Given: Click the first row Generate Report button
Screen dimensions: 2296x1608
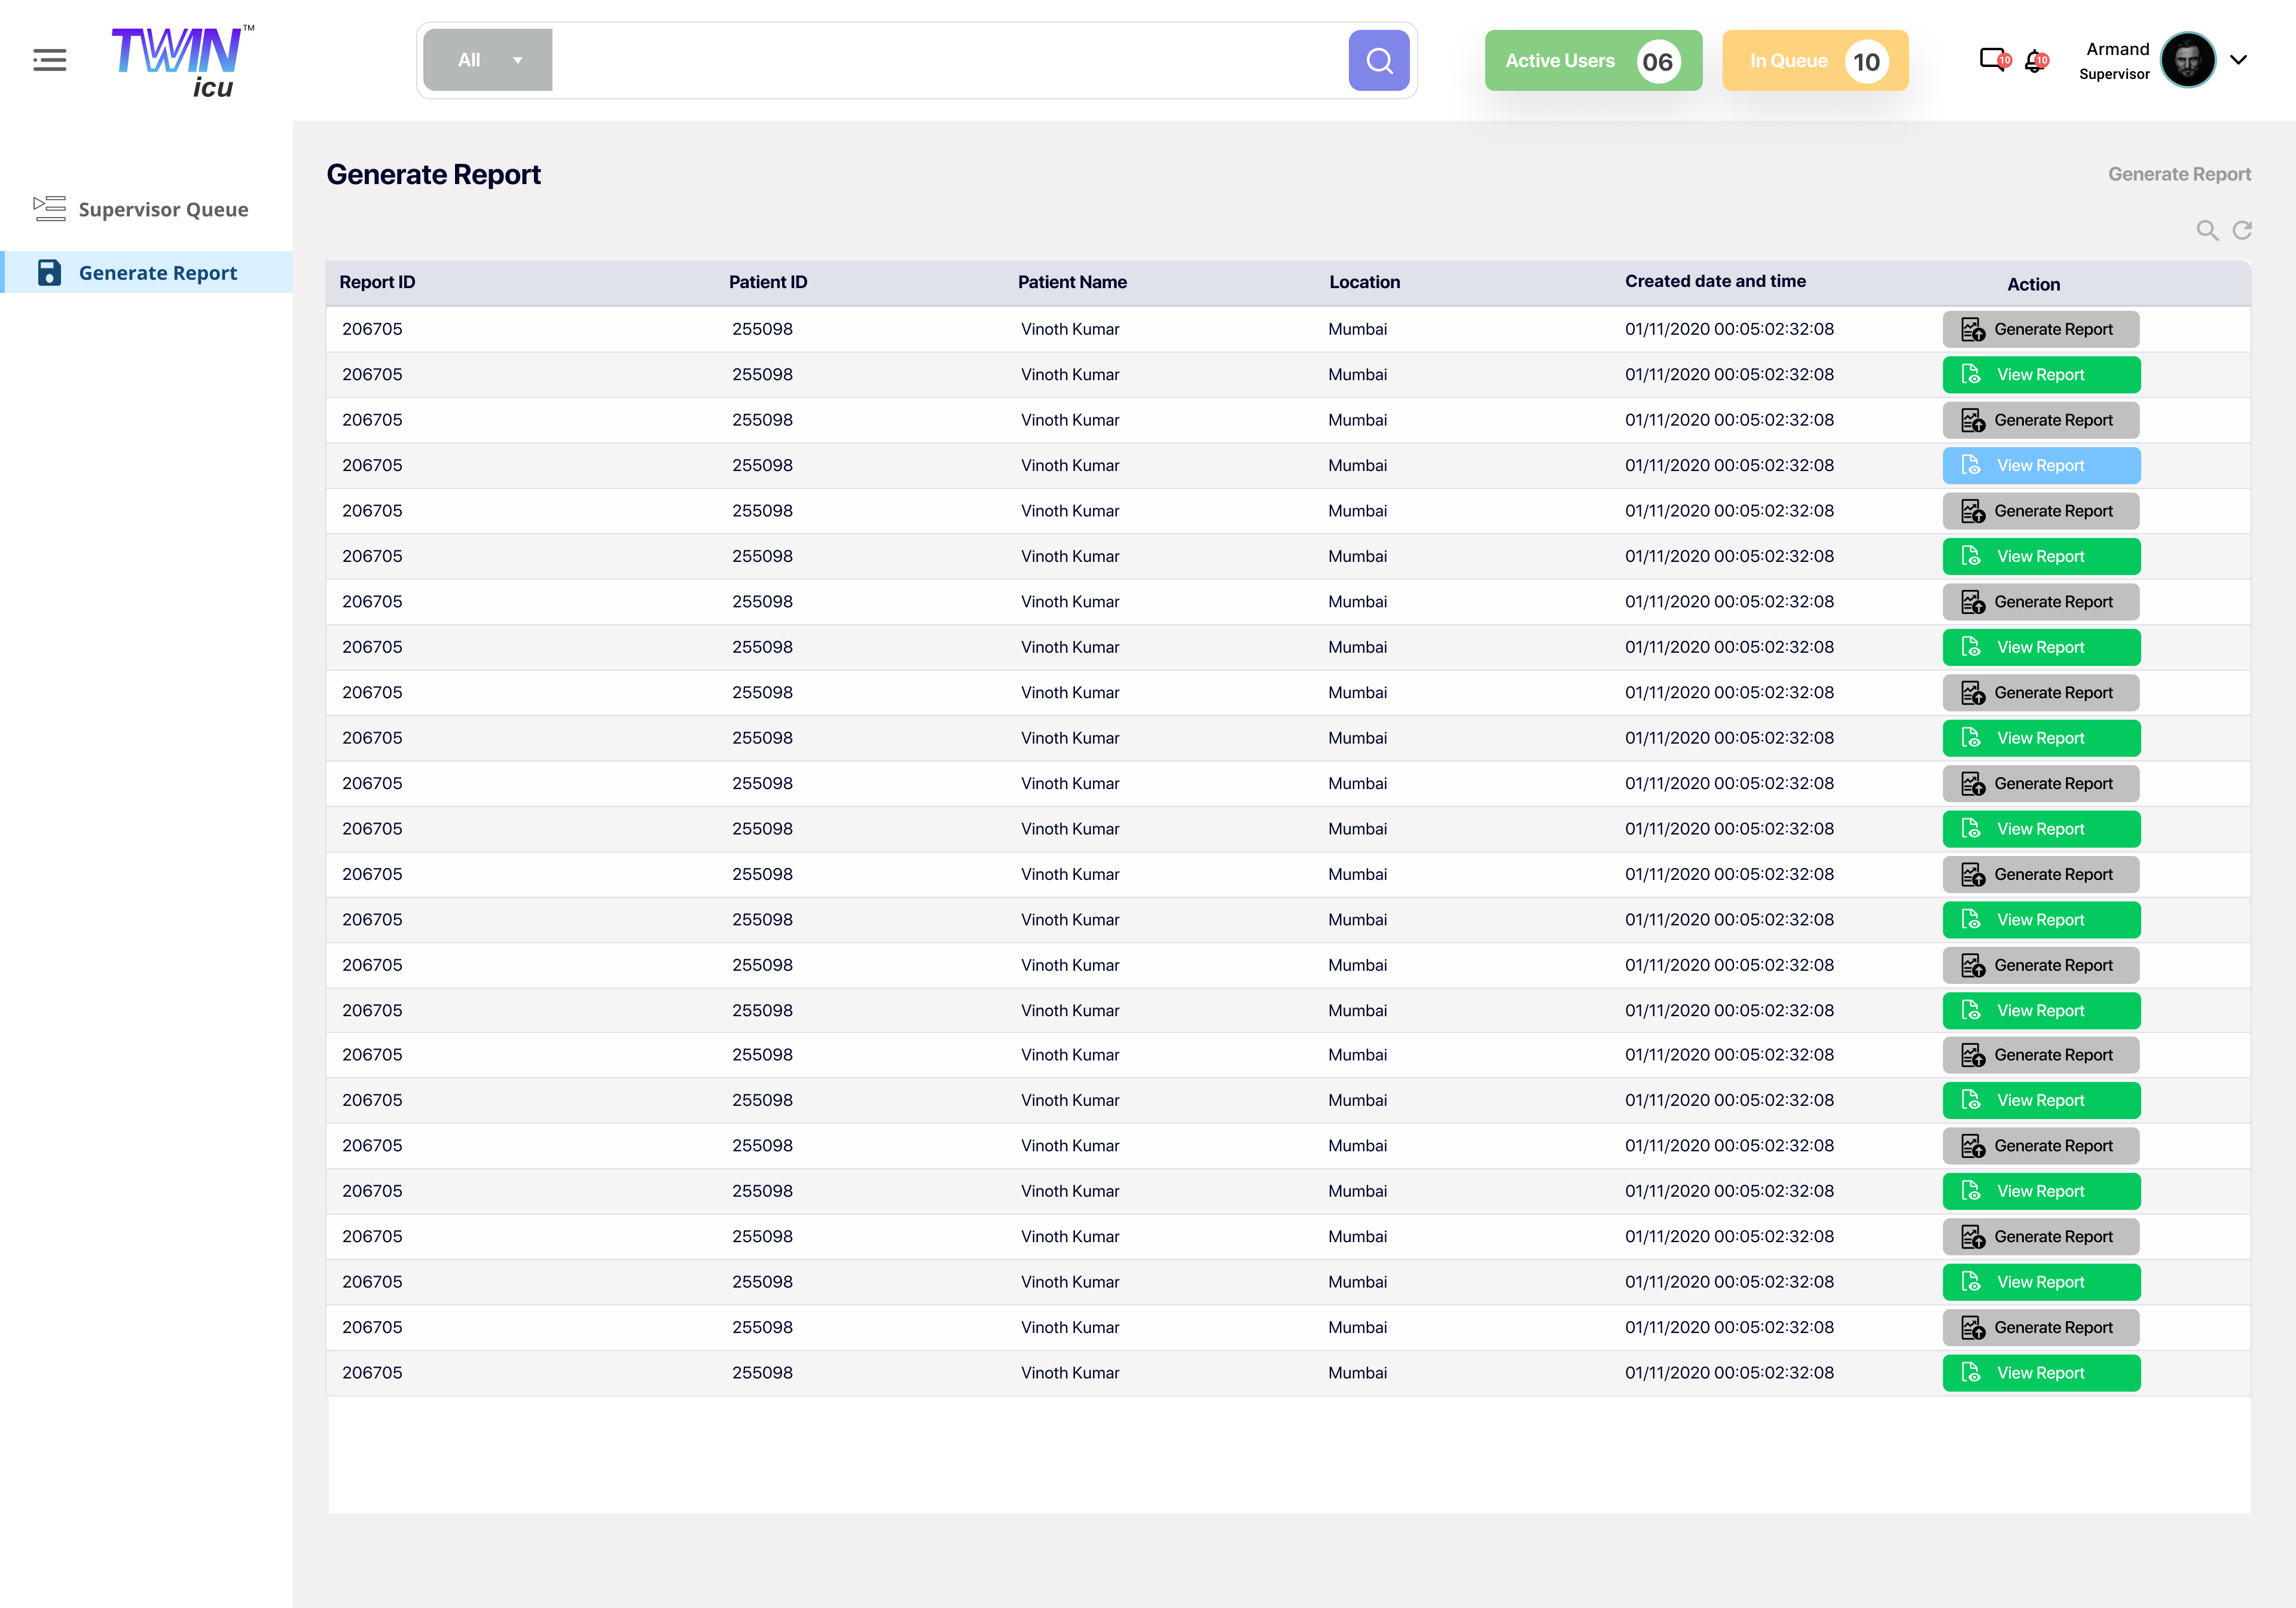Looking at the screenshot, I should 2040,330.
